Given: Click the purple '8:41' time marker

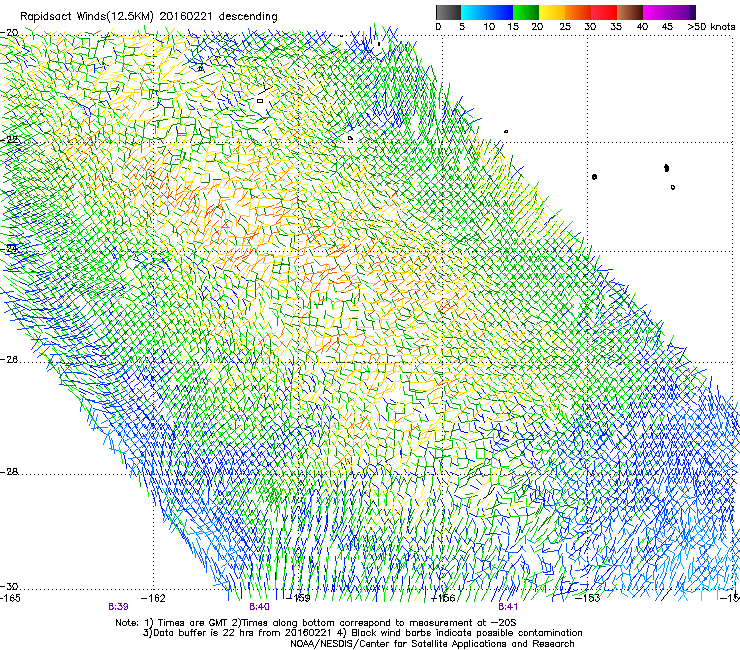Looking at the screenshot, I should point(508,607).
